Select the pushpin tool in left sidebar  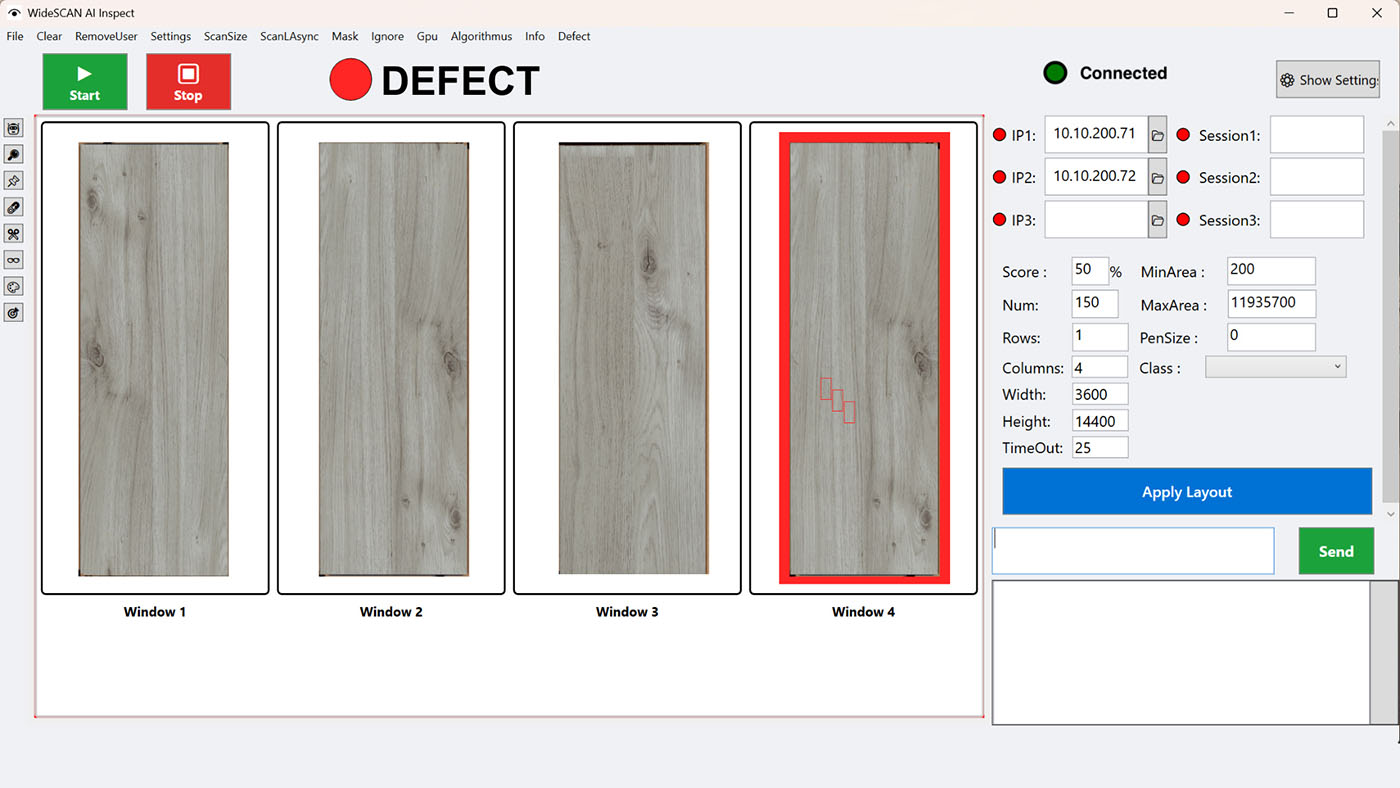14,181
